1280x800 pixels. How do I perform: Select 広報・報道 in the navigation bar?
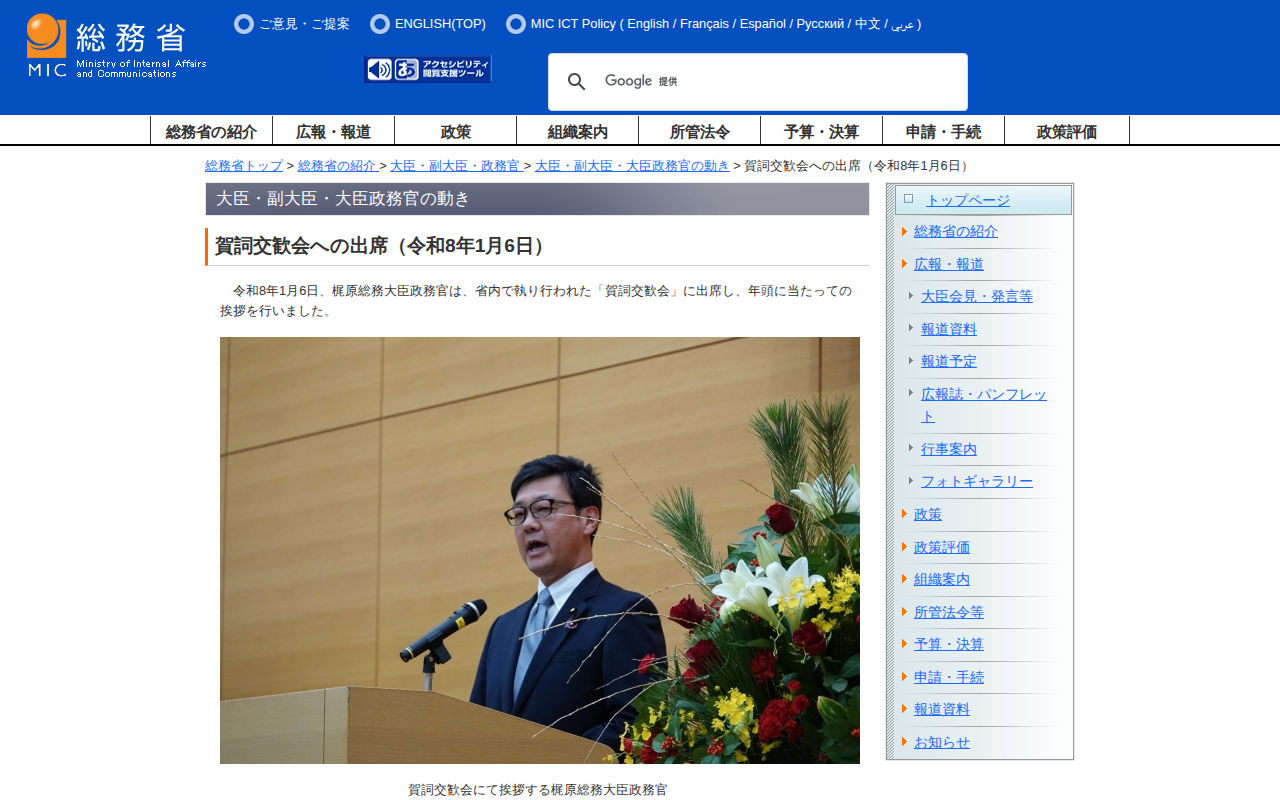[x=333, y=131]
